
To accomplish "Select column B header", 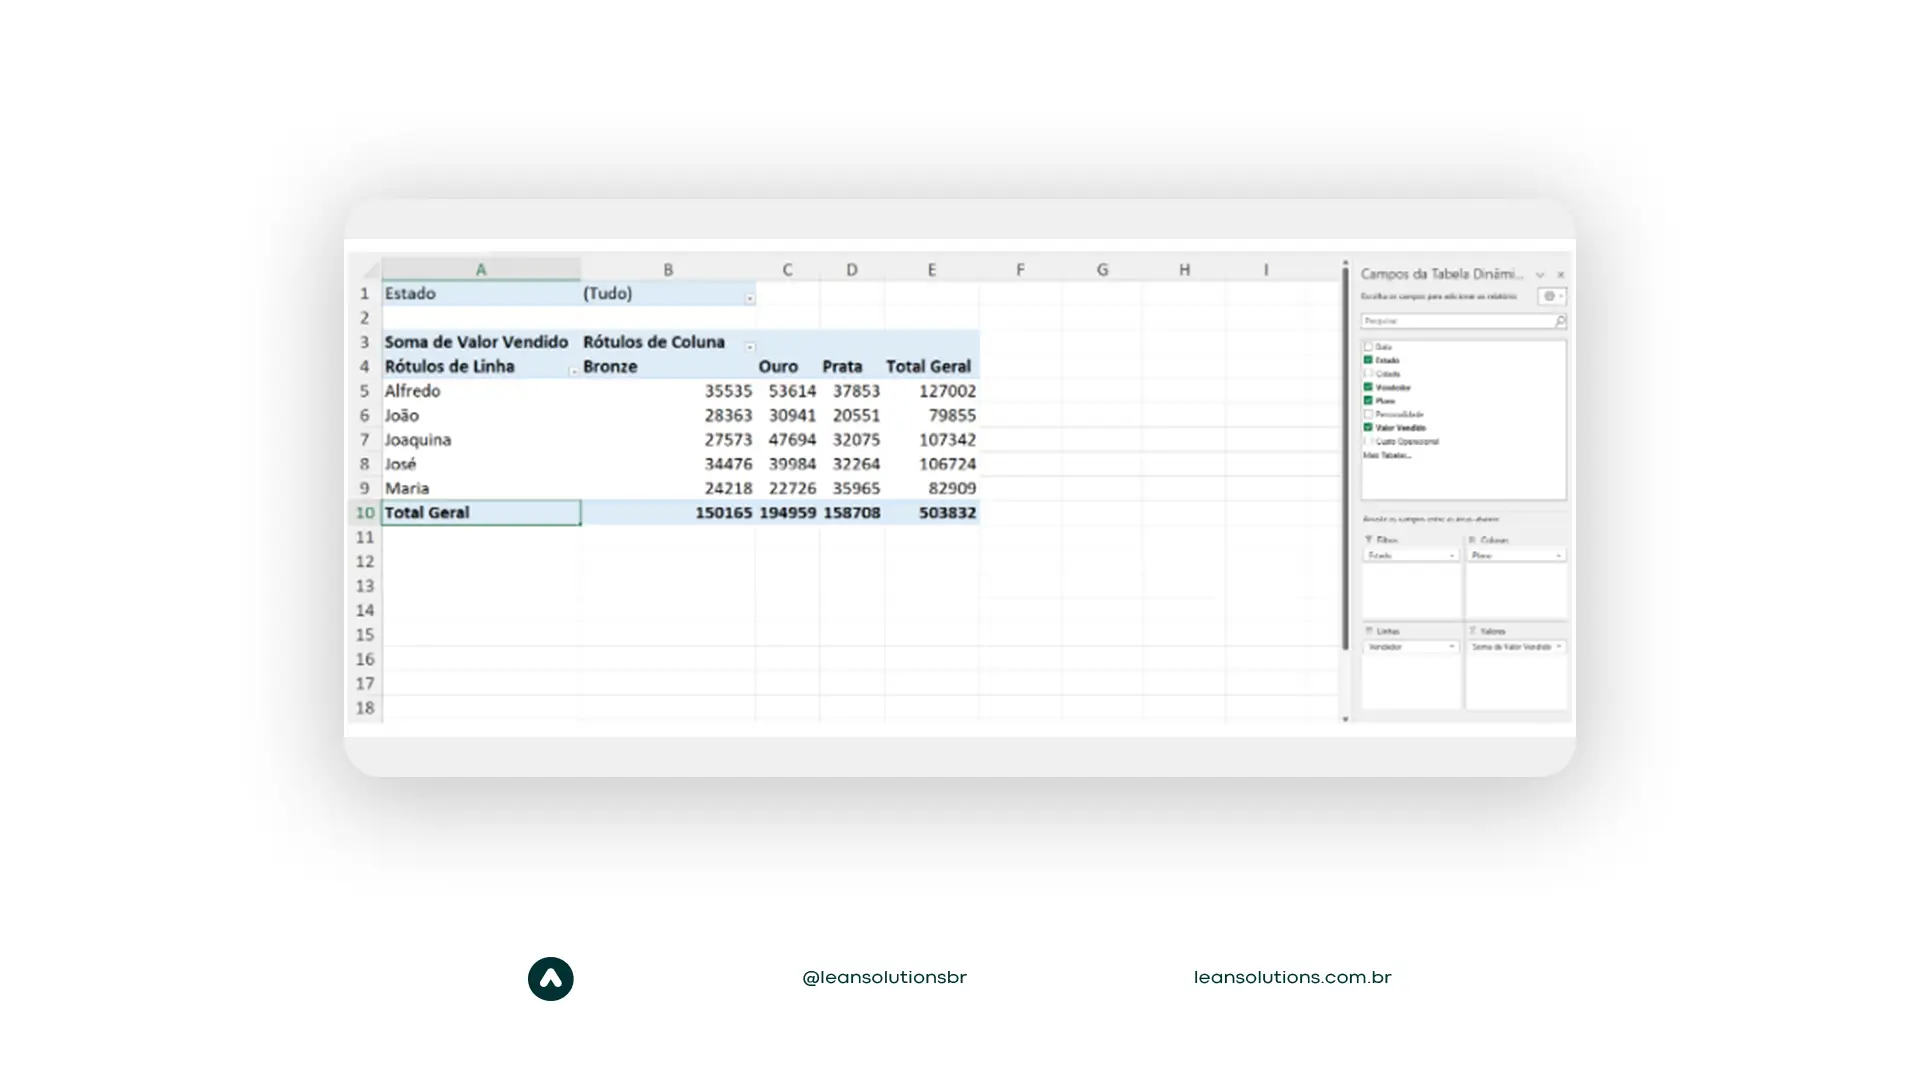I will 668,270.
